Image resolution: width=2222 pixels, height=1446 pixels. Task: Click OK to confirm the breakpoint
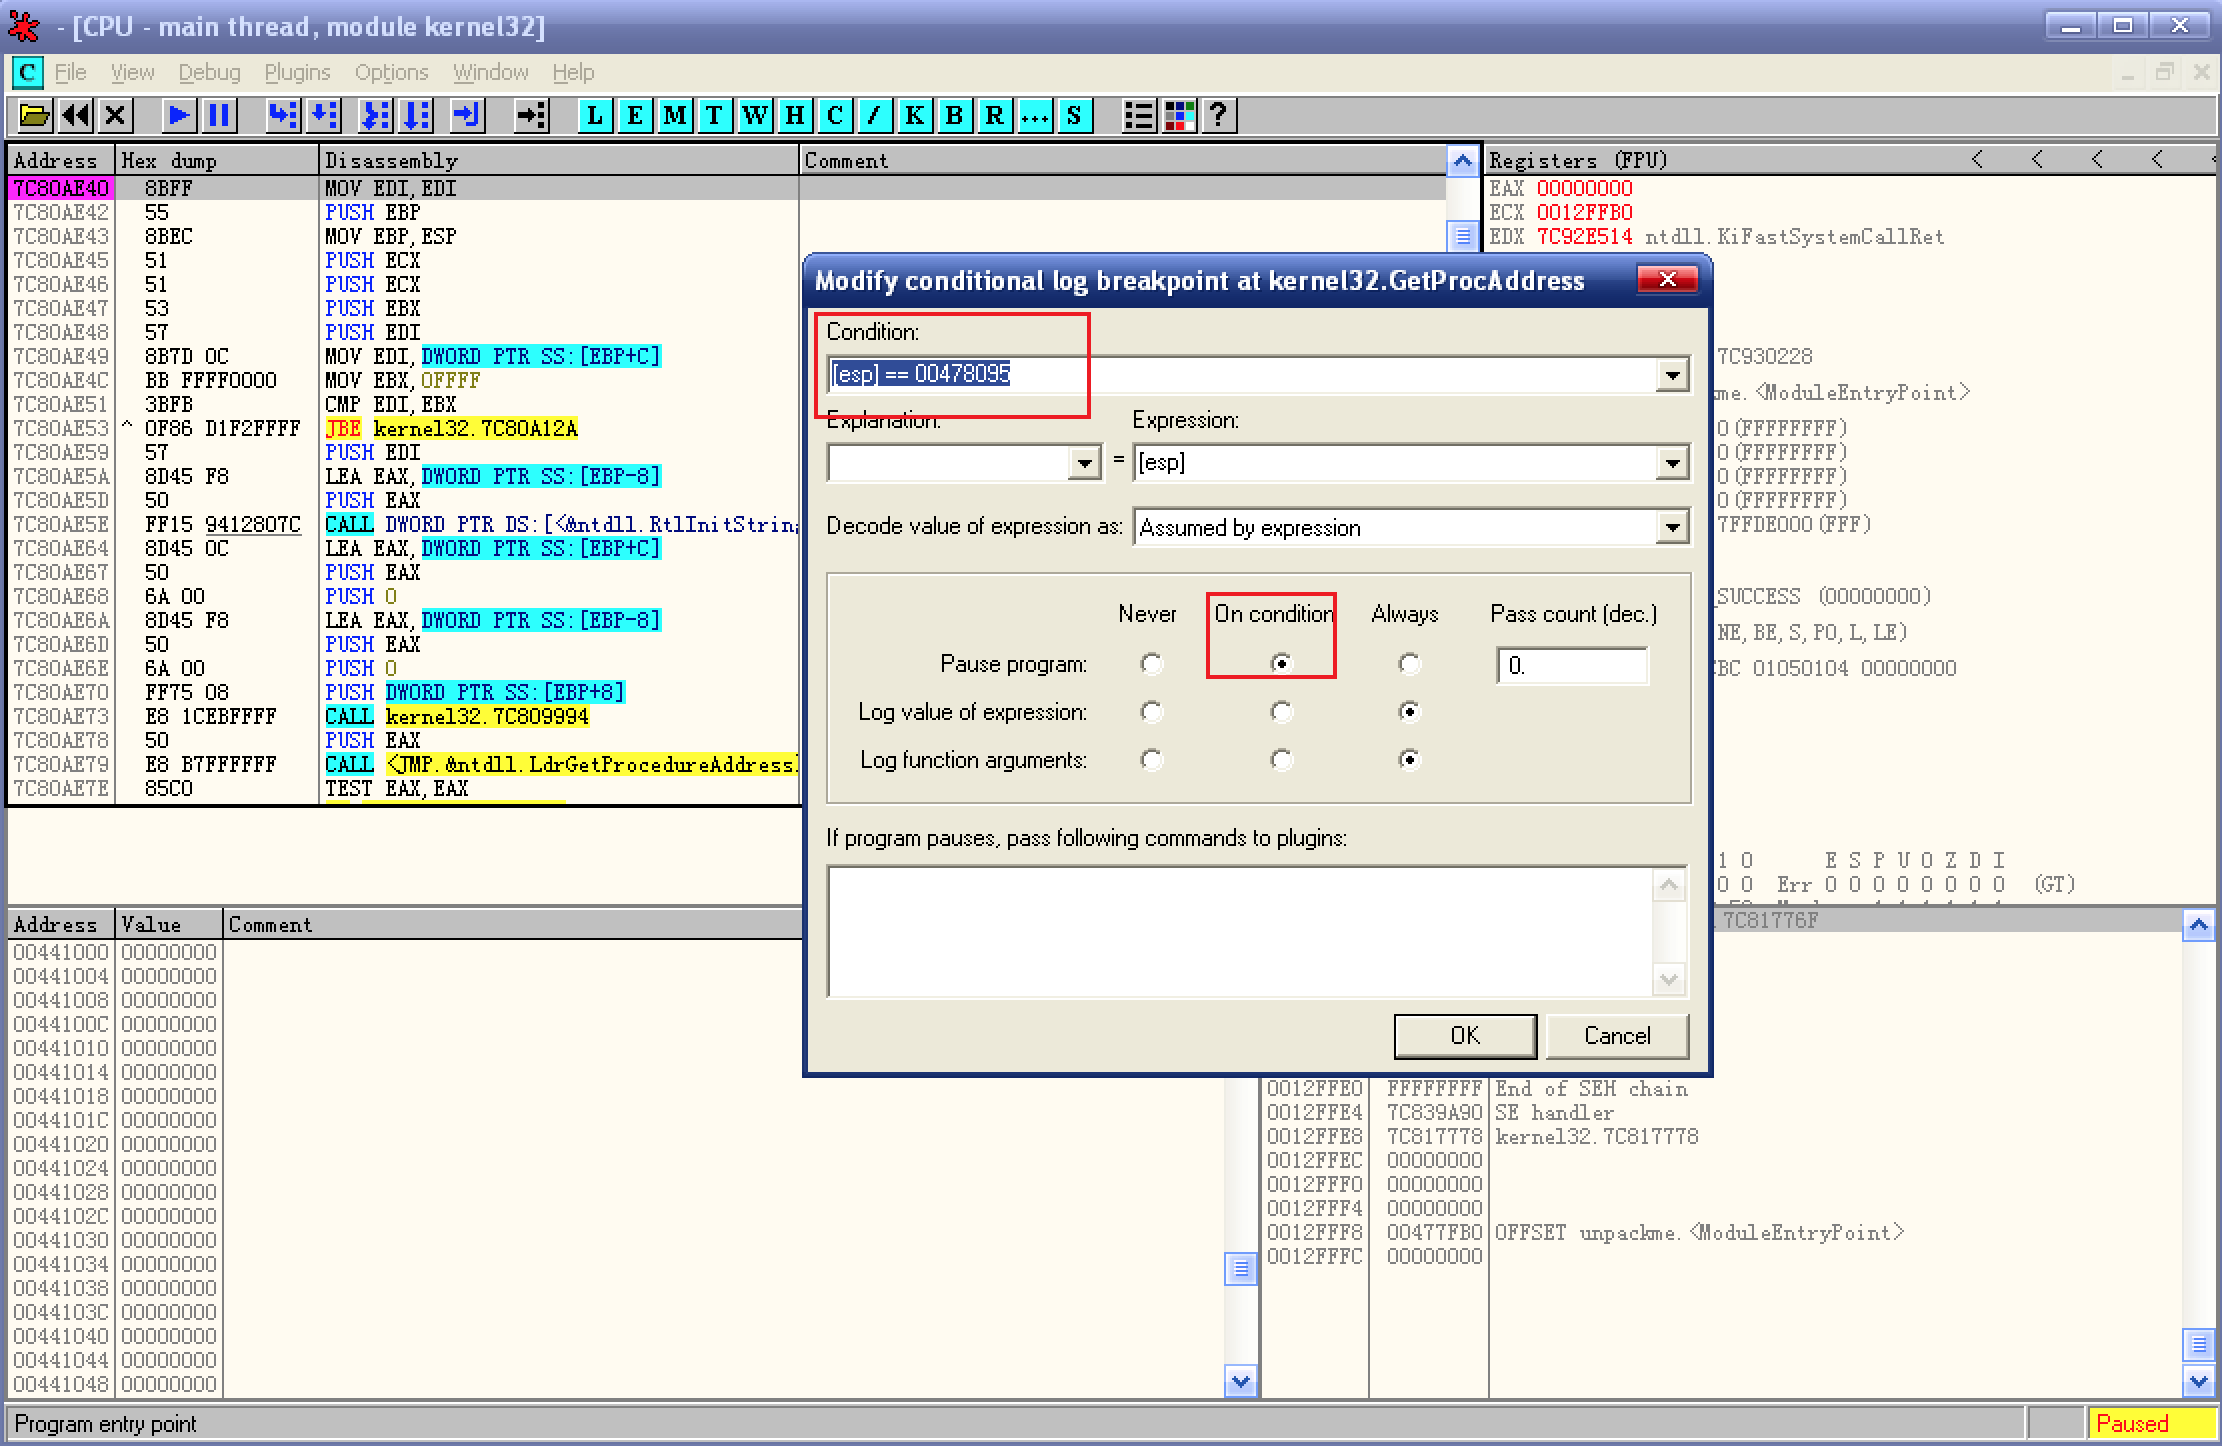pos(1464,1036)
